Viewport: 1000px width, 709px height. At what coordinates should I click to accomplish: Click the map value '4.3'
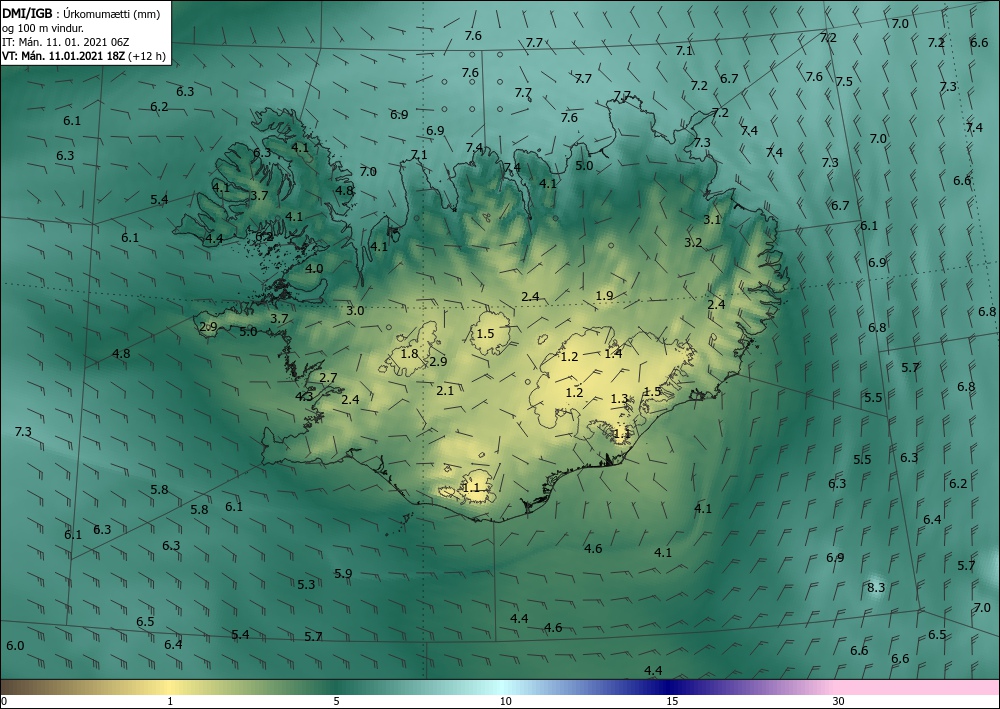tap(304, 396)
